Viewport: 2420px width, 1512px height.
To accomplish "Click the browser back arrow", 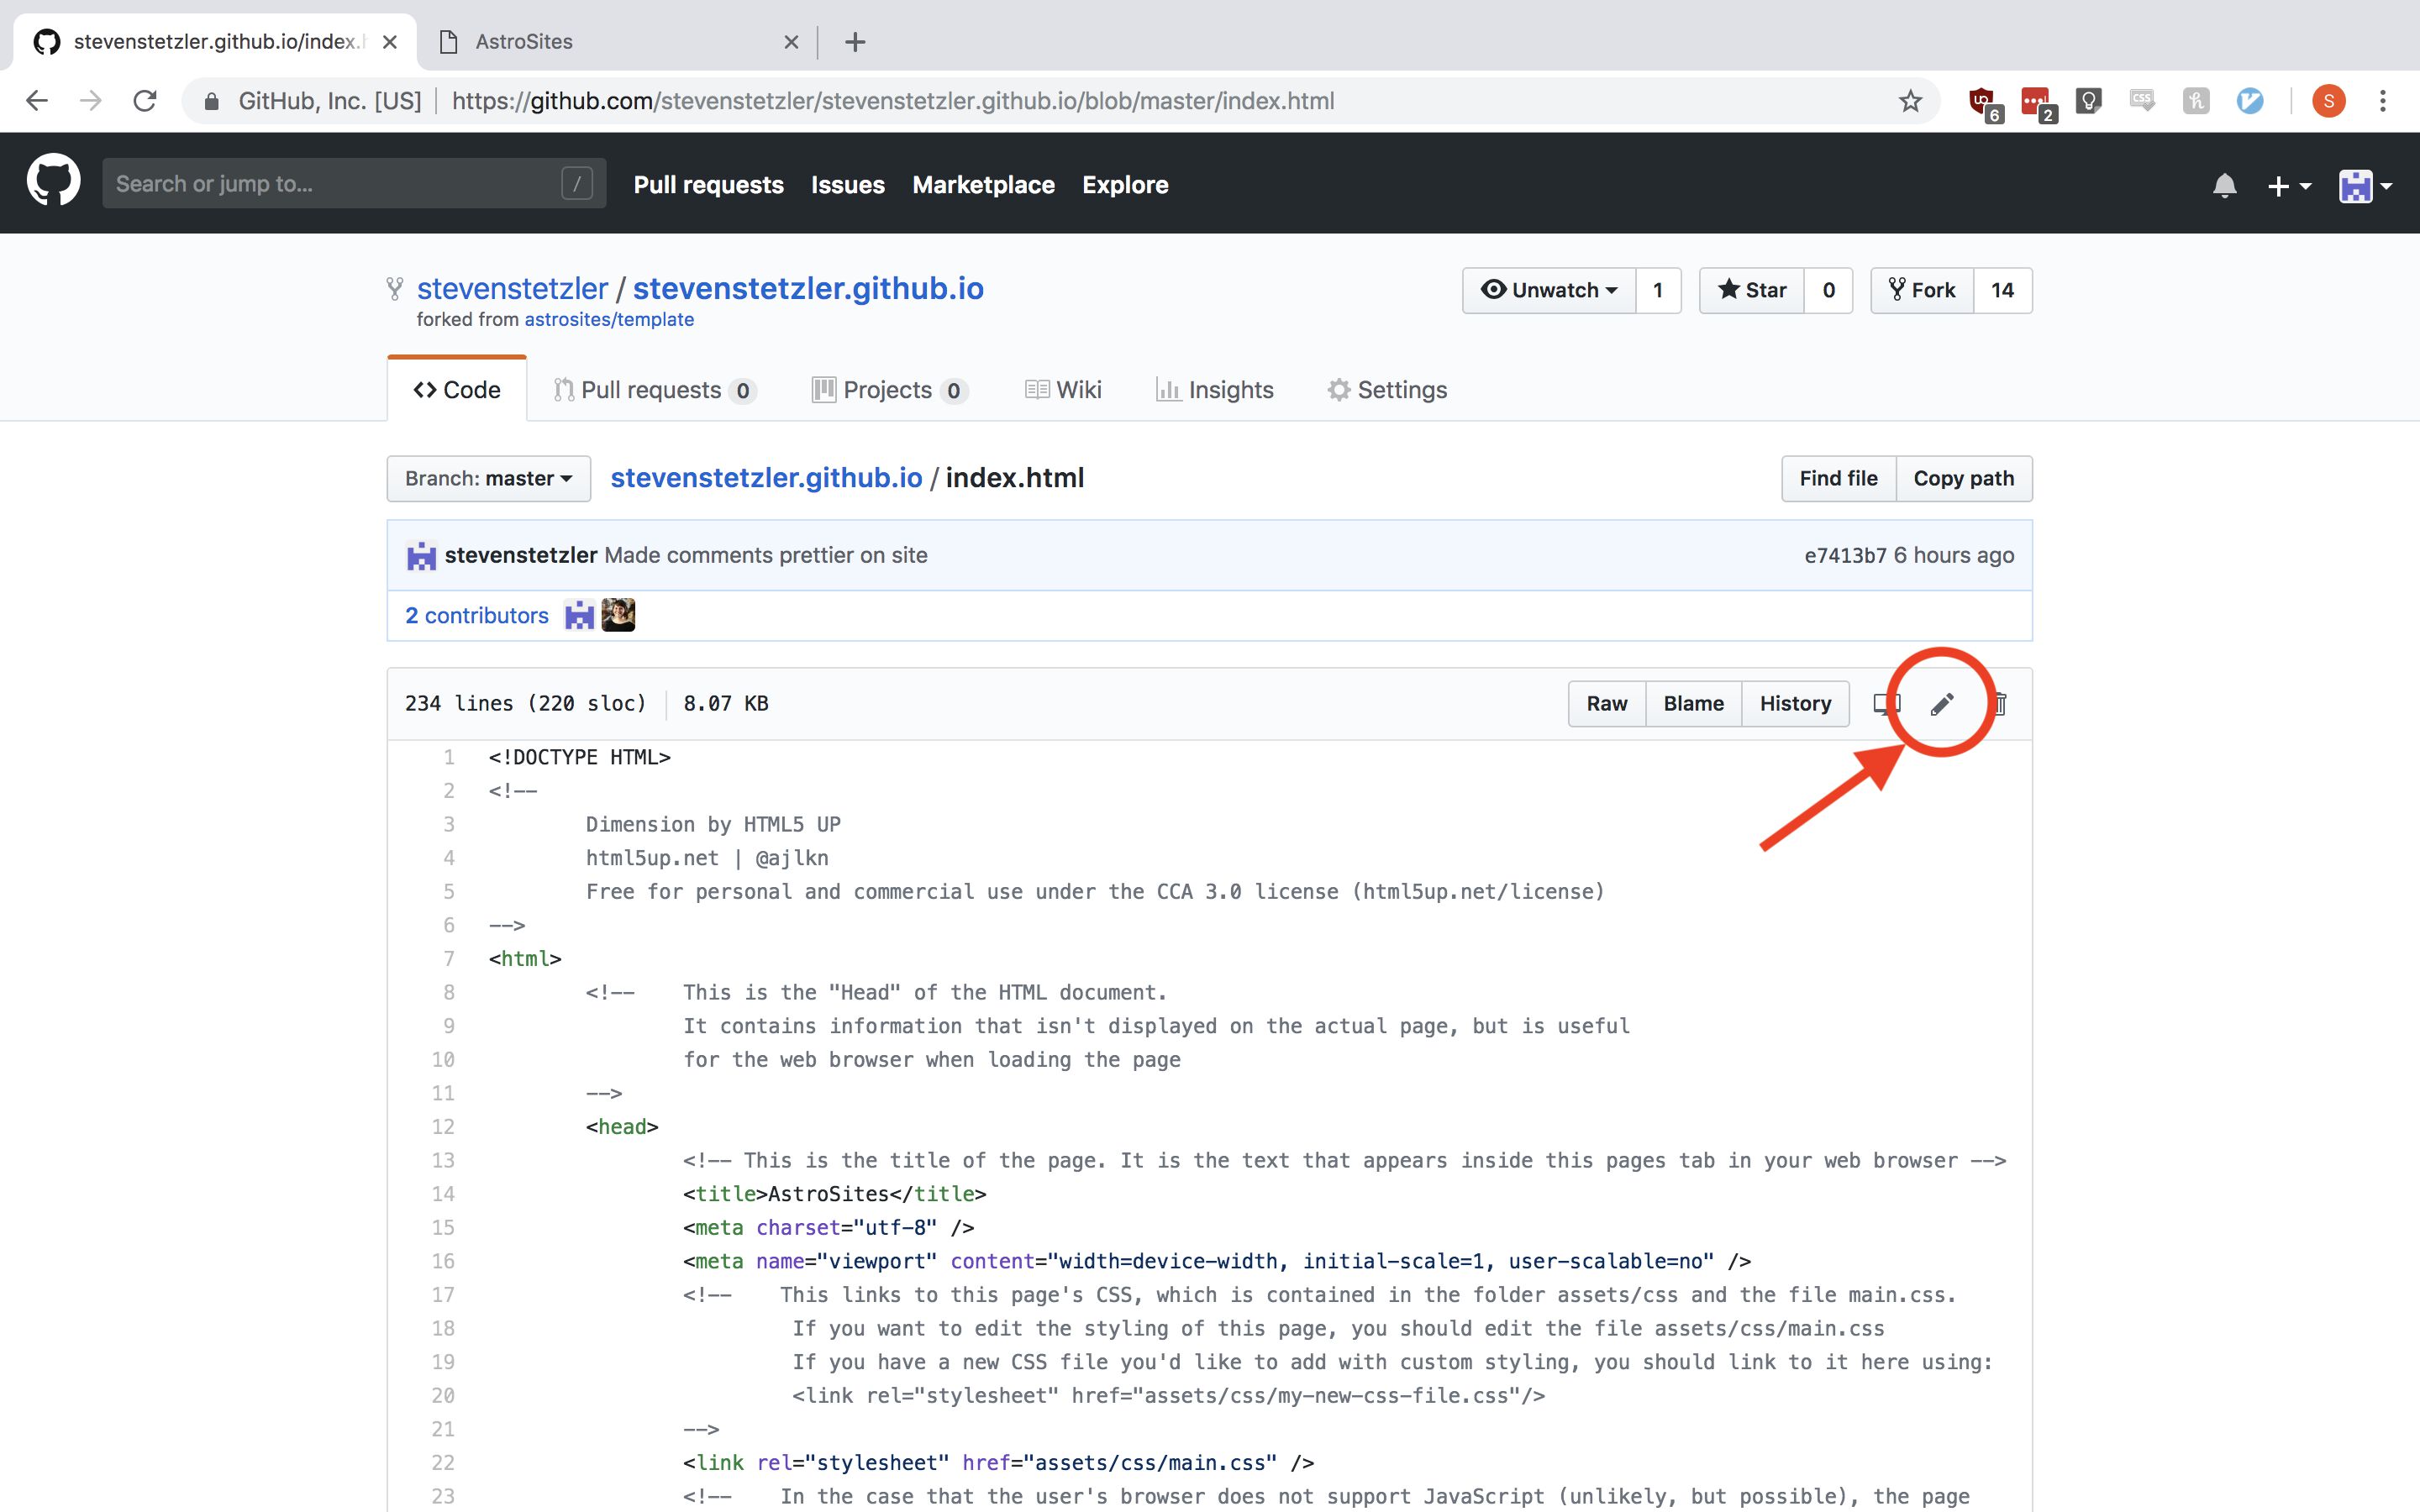I will (37, 101).
